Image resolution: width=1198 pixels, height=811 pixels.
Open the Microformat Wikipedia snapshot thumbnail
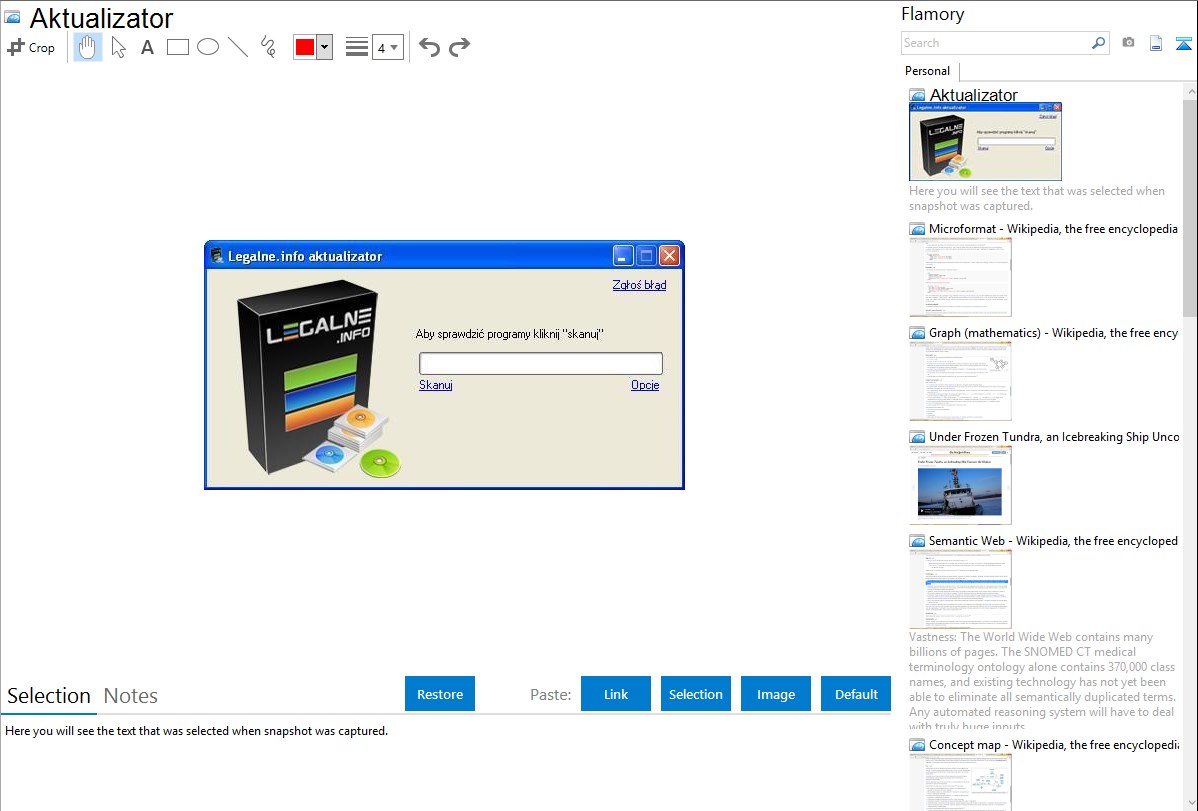(960, 277)
